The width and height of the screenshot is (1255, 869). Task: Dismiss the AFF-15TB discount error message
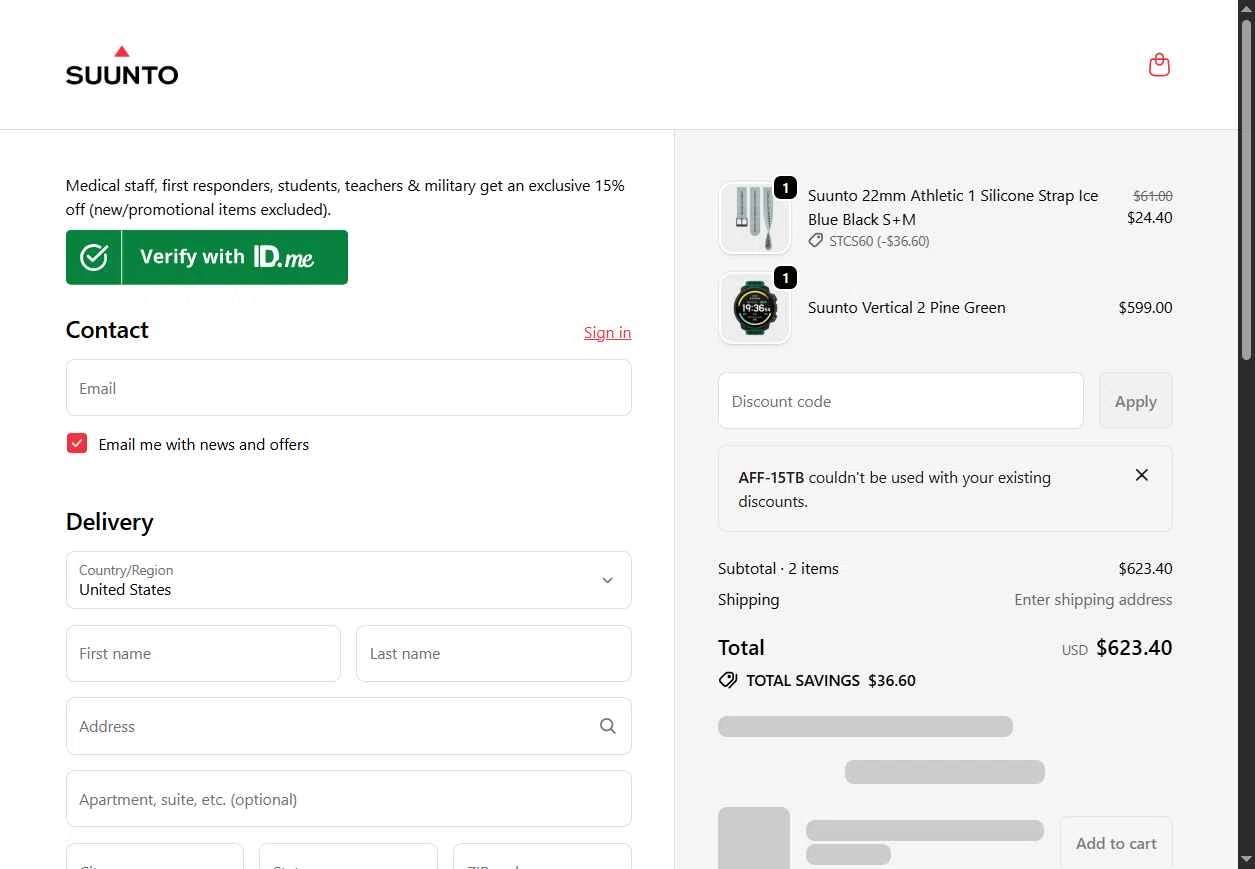(x=1142, y=475)
